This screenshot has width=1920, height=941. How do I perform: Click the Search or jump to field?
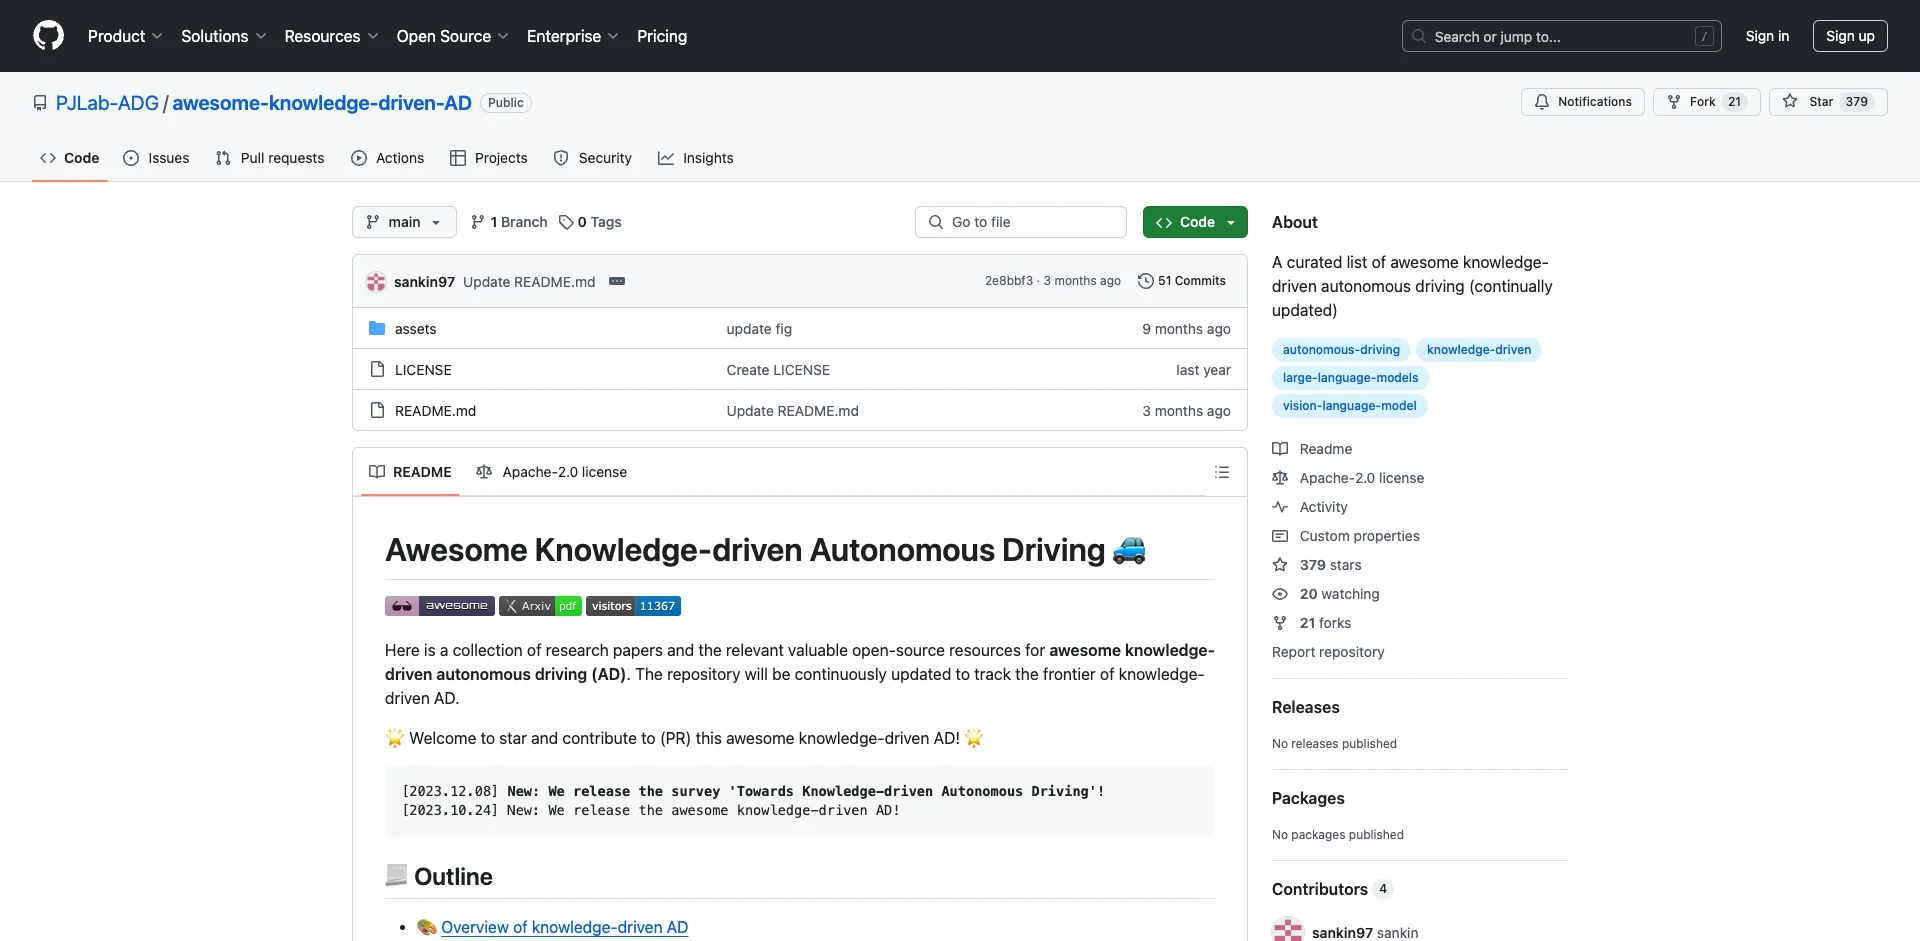1561,36
